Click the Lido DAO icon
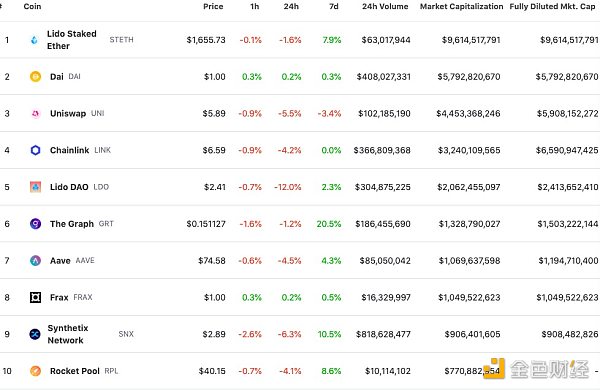600x390 pixels. tap(35, 187)
